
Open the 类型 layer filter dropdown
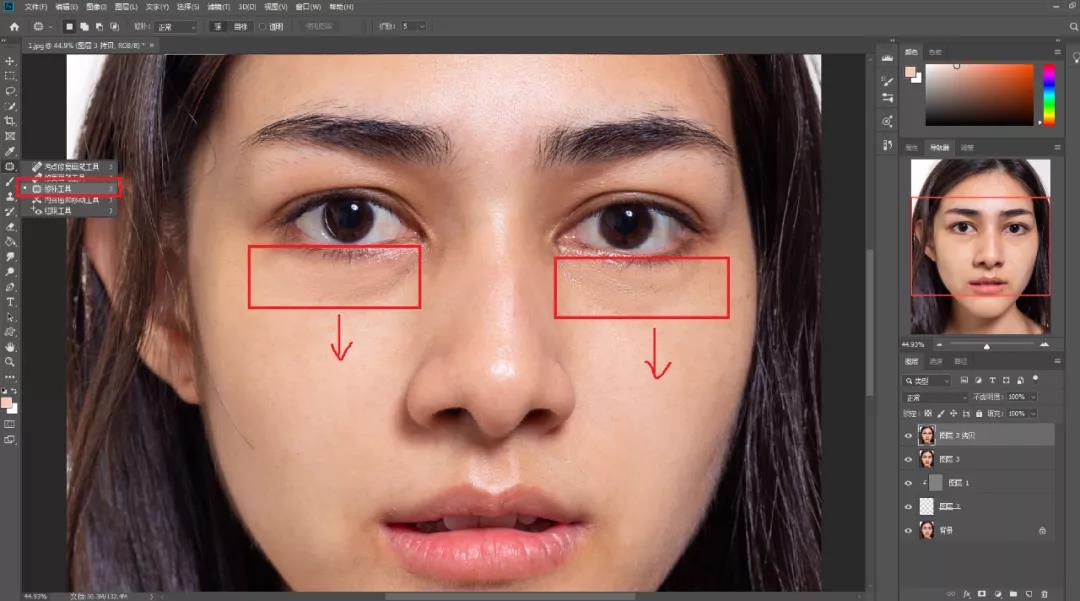pyautogui.click(x=927, y=381)
